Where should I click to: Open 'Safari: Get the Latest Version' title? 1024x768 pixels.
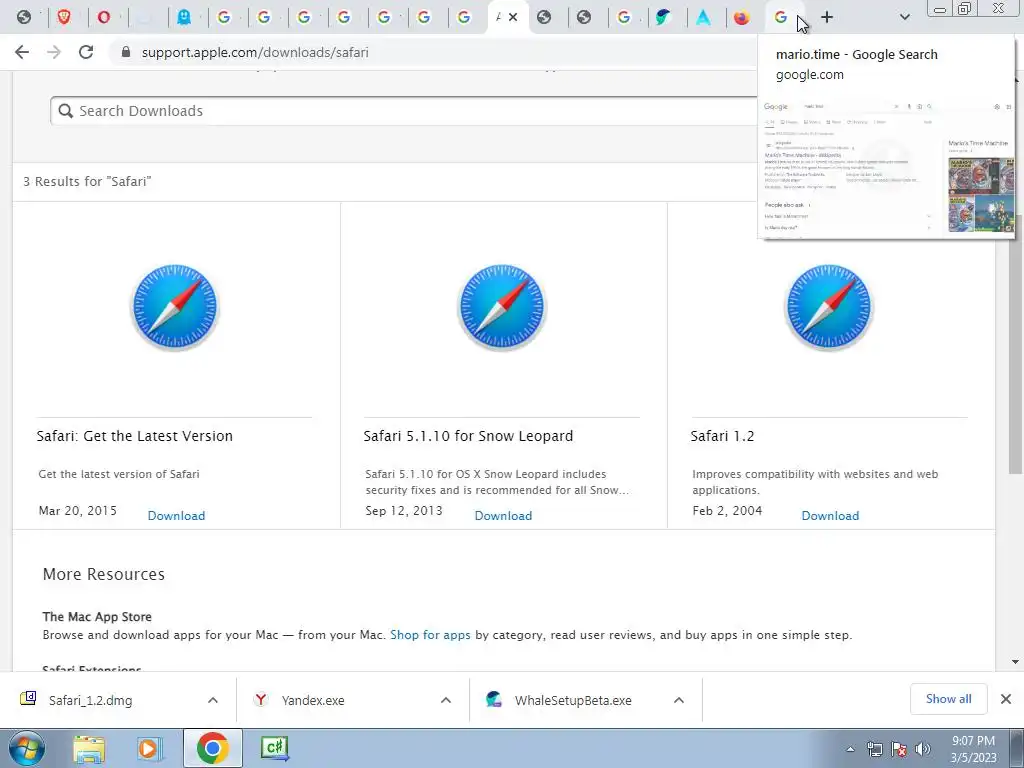[135, 436]
